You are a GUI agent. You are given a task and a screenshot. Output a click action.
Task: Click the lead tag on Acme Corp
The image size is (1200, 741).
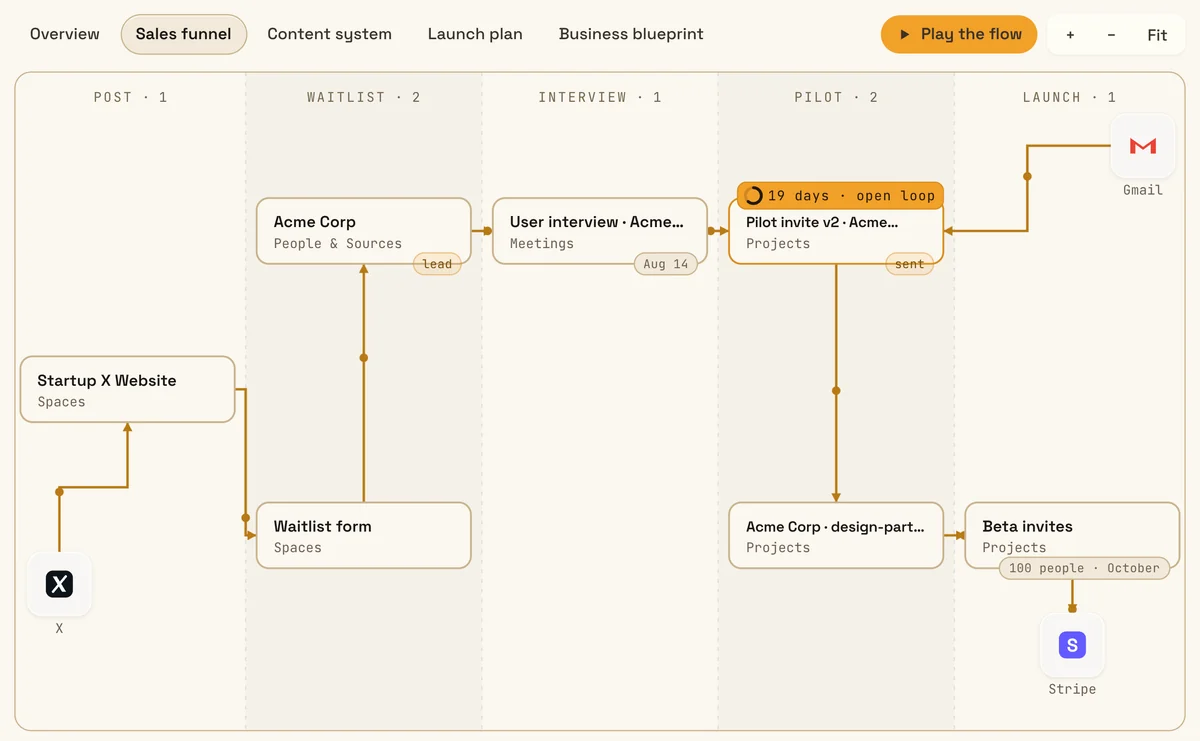pyautogui.click(x=437, y=264)
